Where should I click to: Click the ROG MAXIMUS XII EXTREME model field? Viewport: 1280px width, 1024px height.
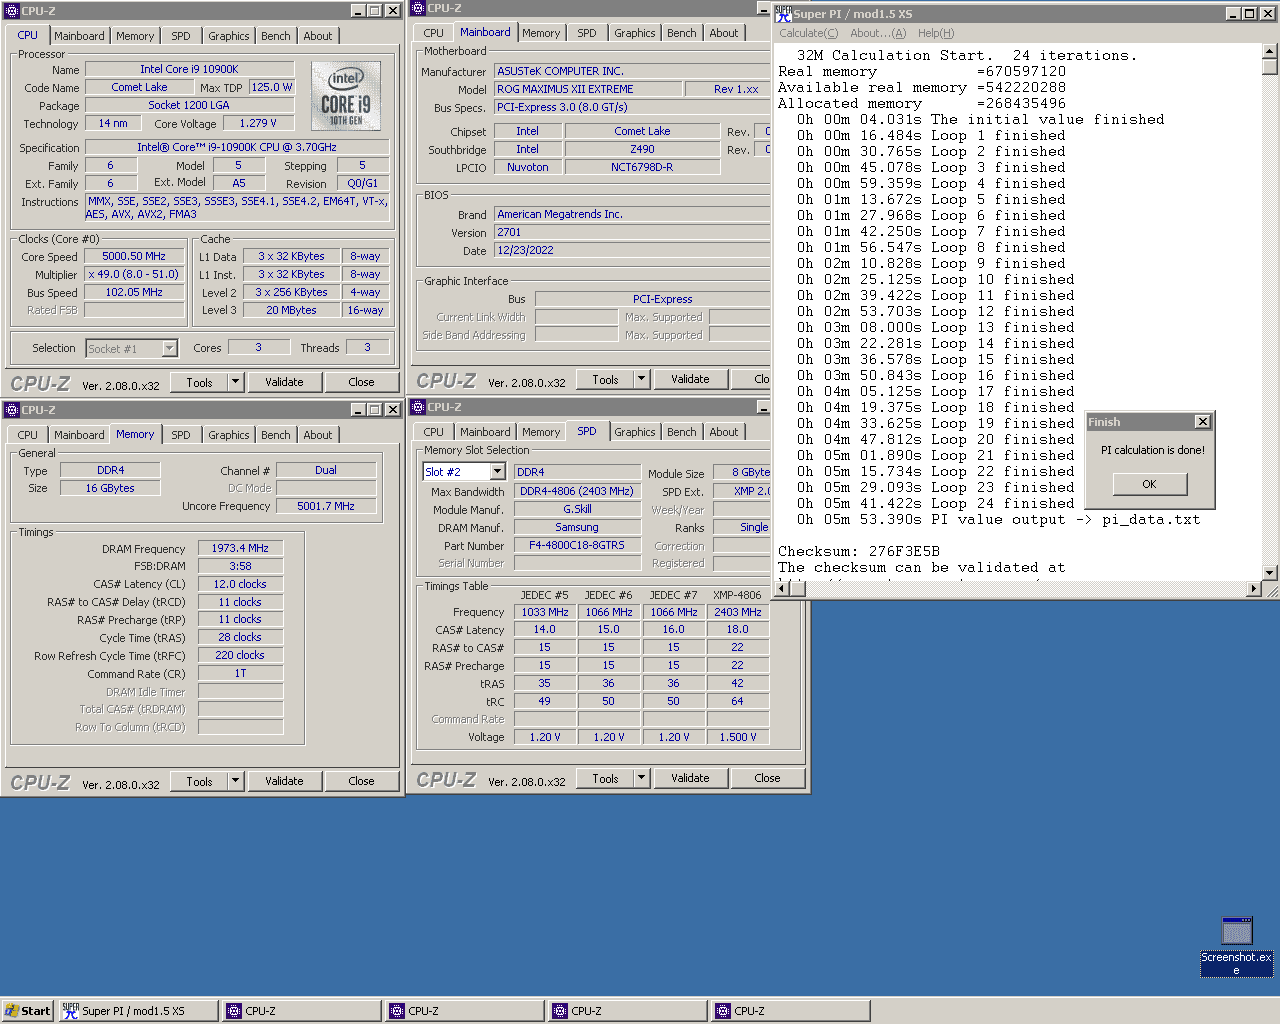(587, 89)
